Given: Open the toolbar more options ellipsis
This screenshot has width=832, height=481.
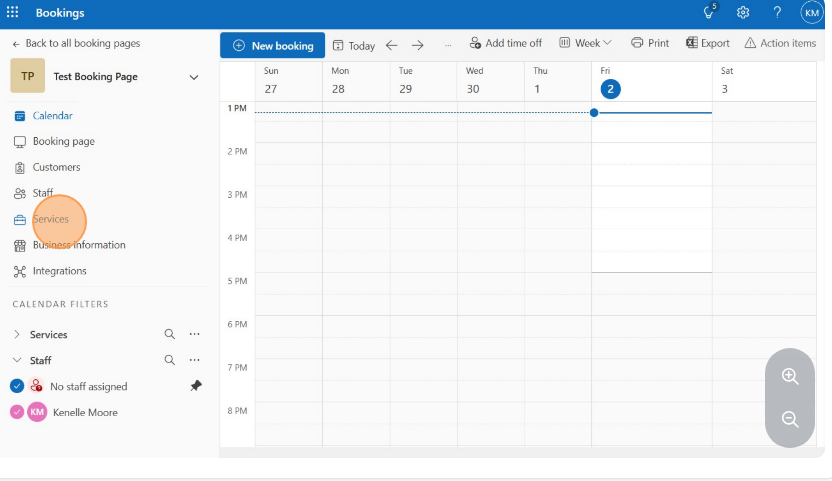Looking at the screenshot, I should click(x=448, y=46).
